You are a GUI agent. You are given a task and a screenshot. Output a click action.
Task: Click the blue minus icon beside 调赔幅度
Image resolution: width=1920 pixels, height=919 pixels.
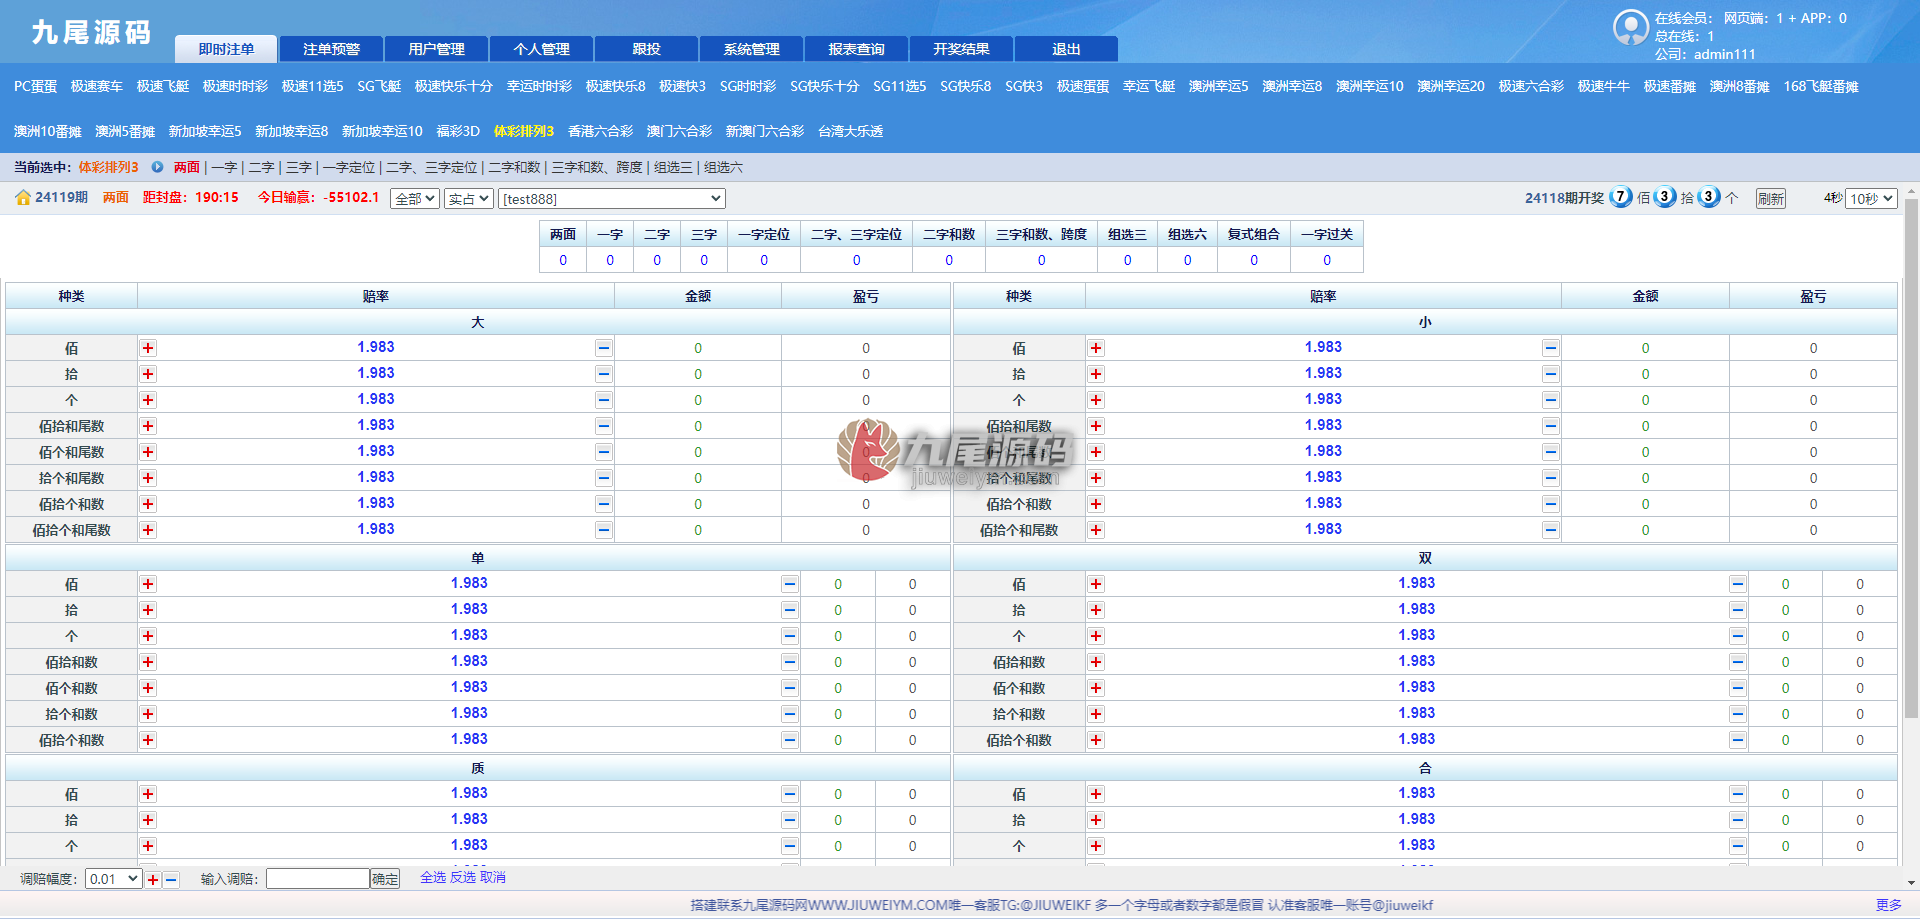click(171, 880)
